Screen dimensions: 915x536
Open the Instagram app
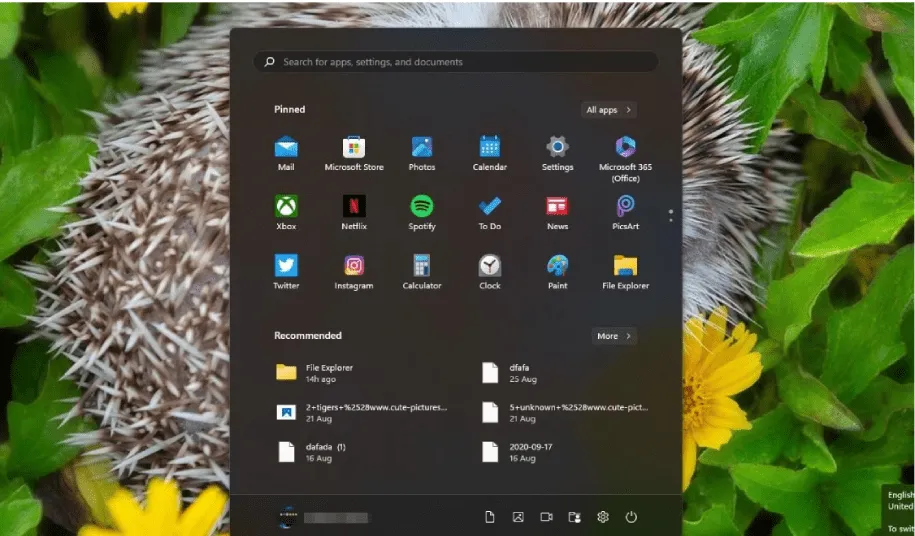[x=354, y=266]
